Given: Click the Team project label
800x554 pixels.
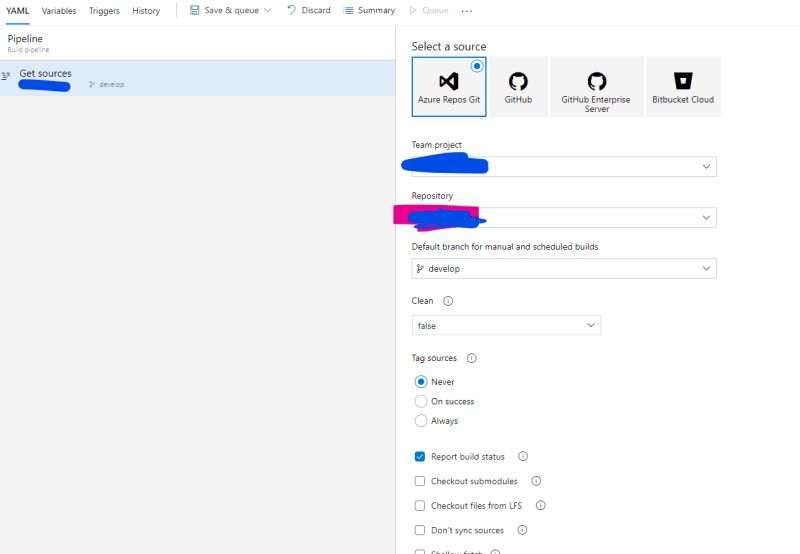Looking at the screenshot, I should tap(436, 145).
